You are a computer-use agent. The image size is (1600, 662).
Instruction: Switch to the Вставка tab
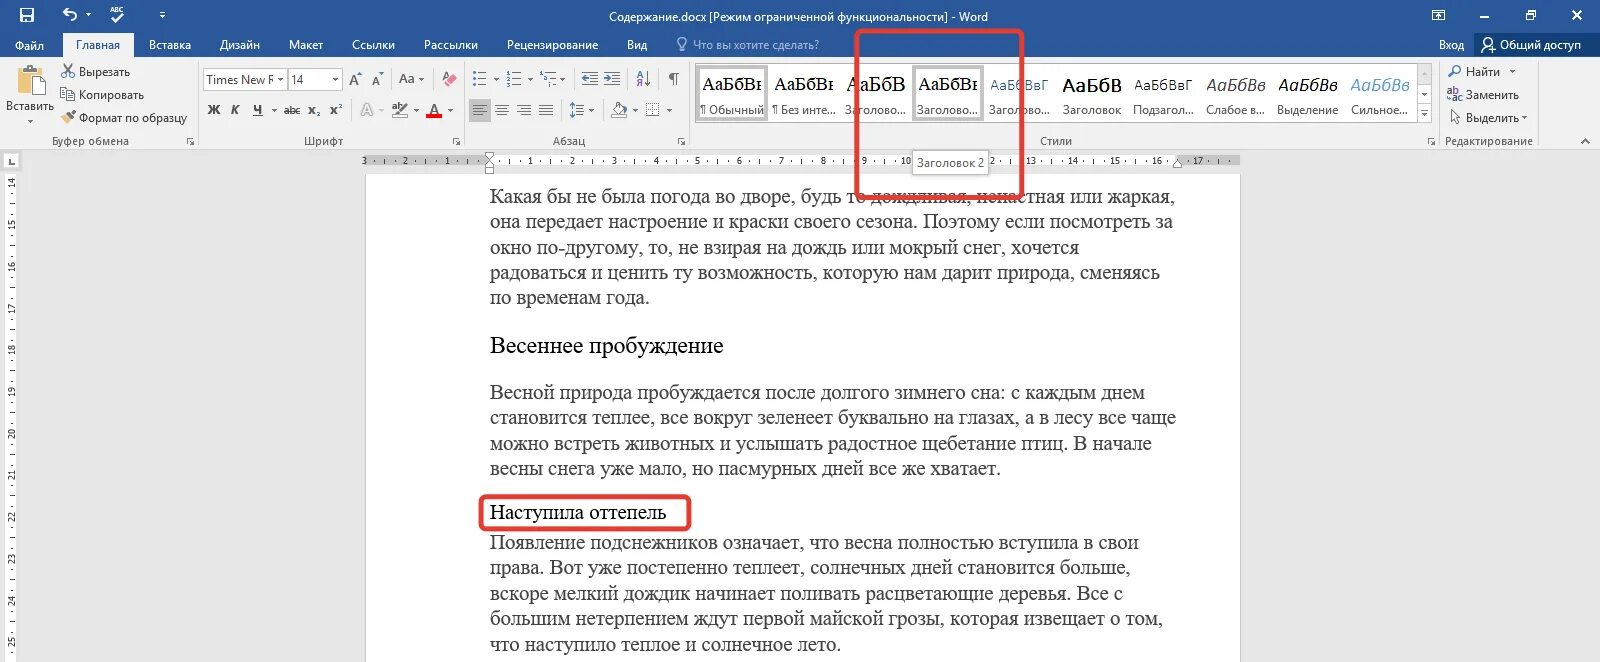[170, 45]
